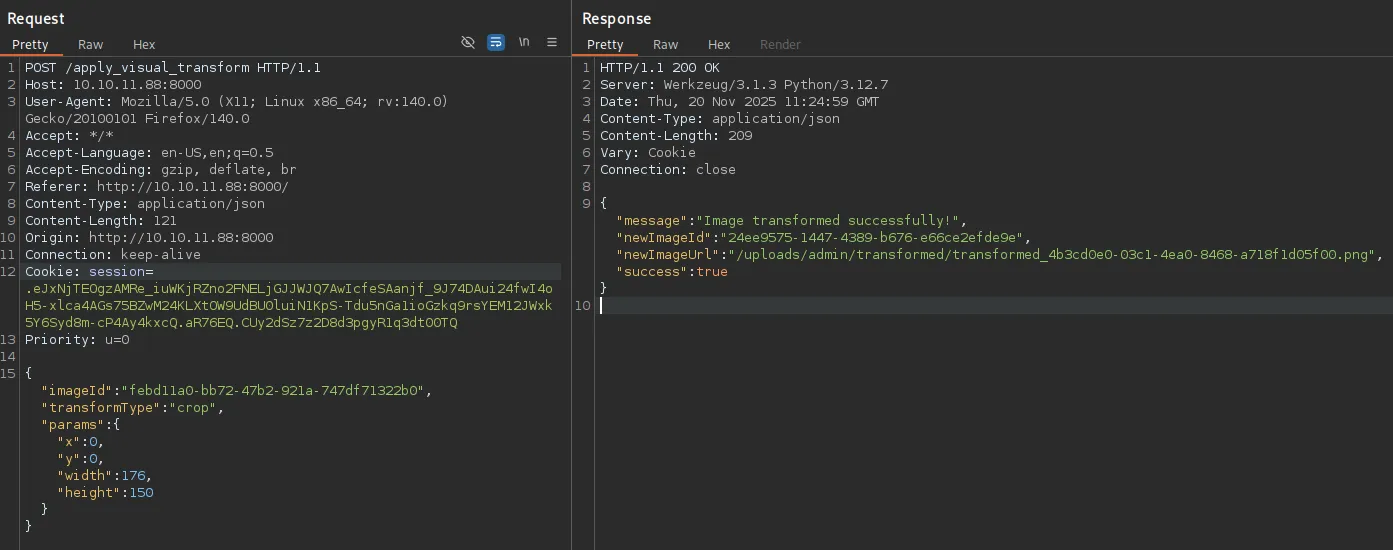The image size is (1393, 550).
Task: Click the height value 150 in params
Action: [x=141, y=493]
